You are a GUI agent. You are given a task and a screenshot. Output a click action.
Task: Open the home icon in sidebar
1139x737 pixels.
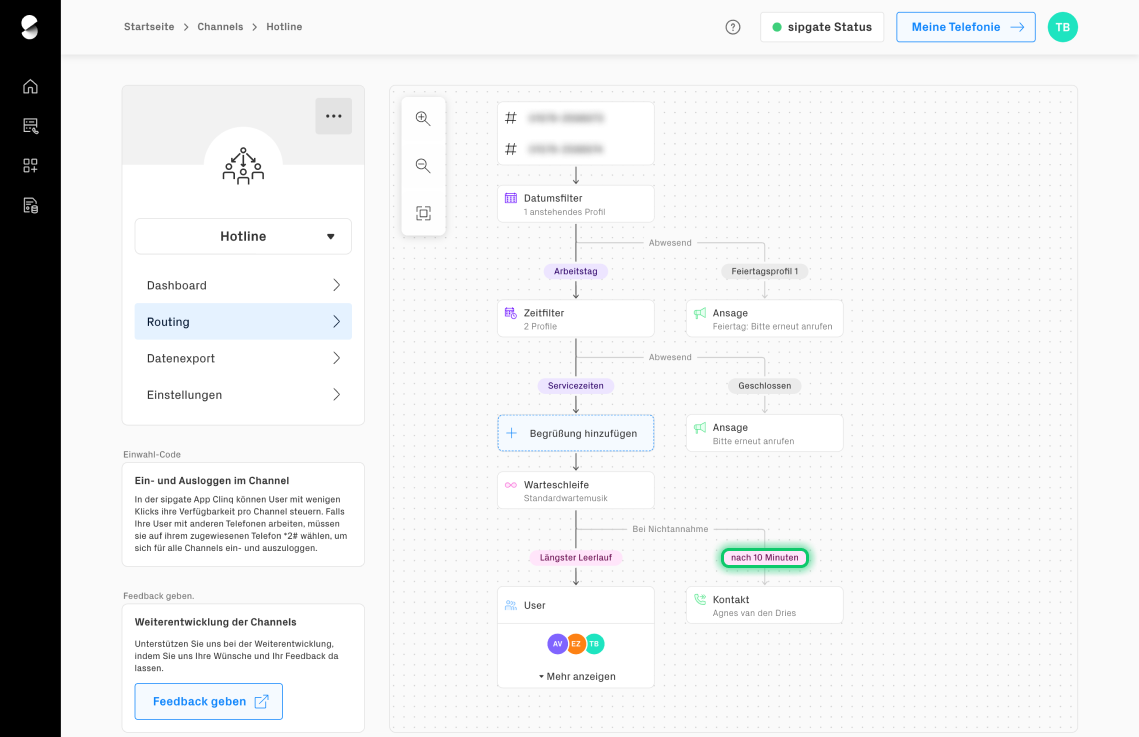(x=30, y=86)
